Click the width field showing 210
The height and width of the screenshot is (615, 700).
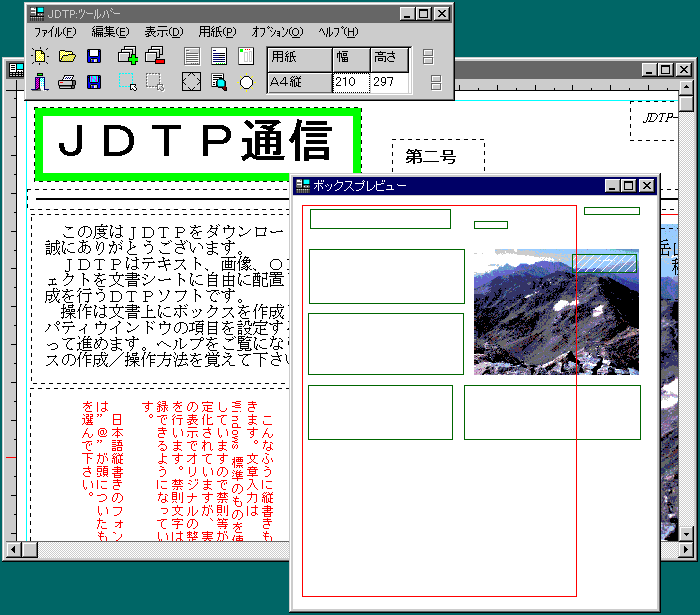(351, 83)
